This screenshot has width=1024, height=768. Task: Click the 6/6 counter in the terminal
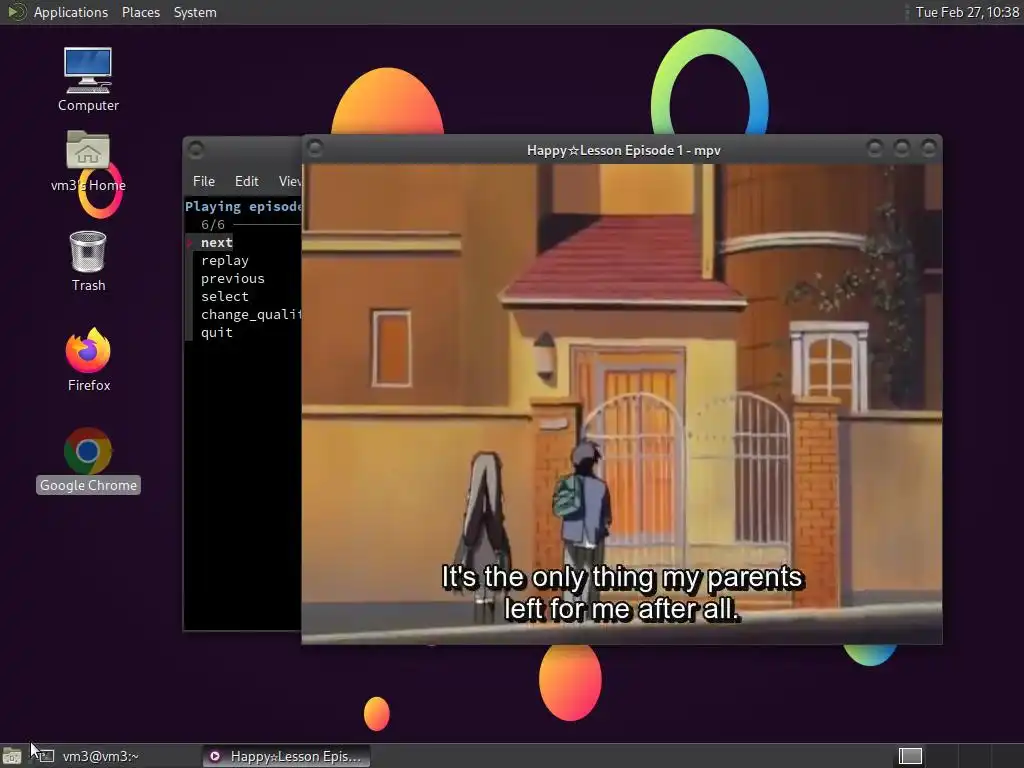(x=213, y=225)
